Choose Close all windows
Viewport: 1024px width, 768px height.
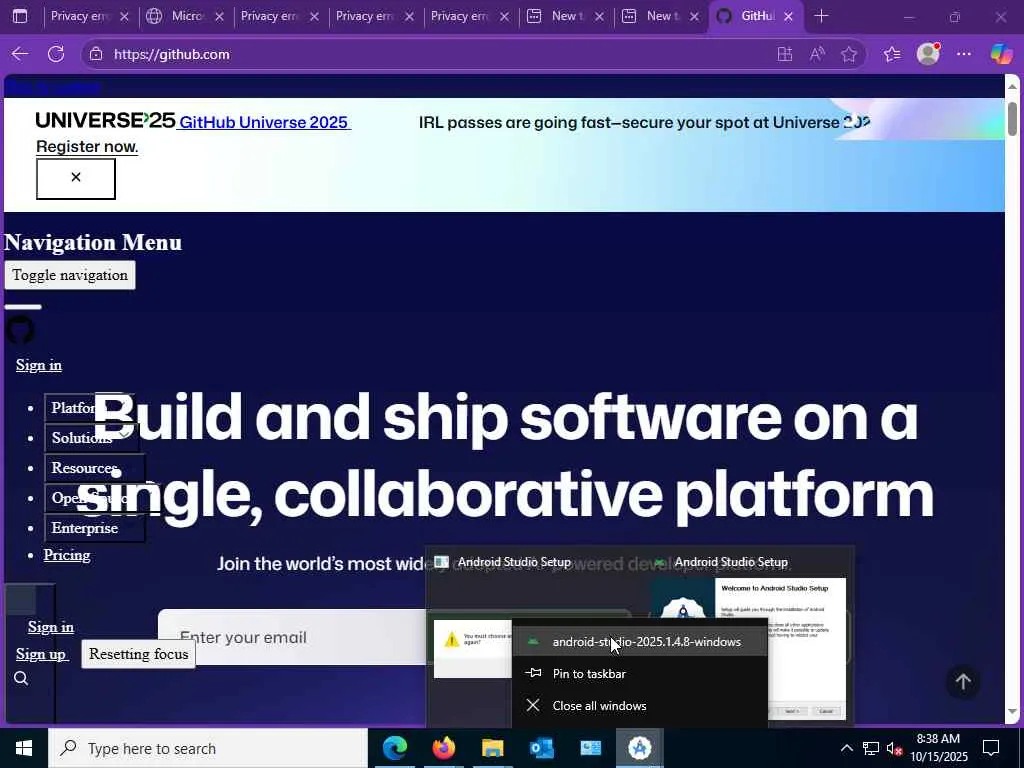click(640, 706)
